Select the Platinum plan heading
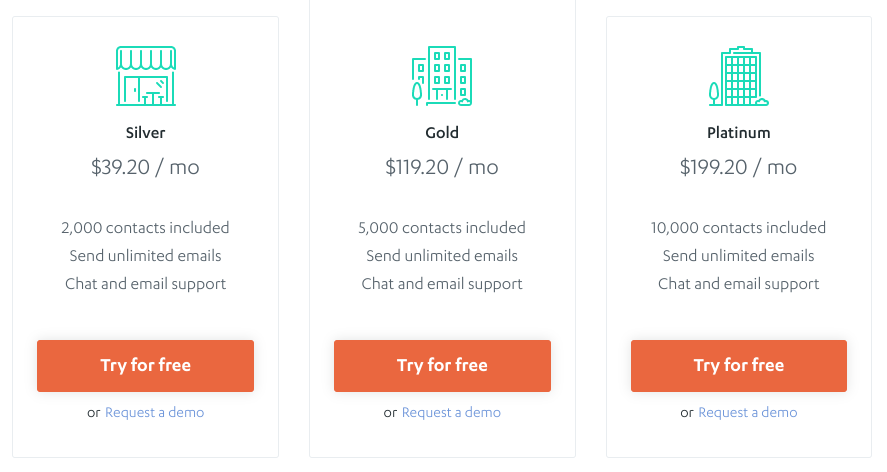This screenshot has width=887, height=472. [x=739, y=133]
